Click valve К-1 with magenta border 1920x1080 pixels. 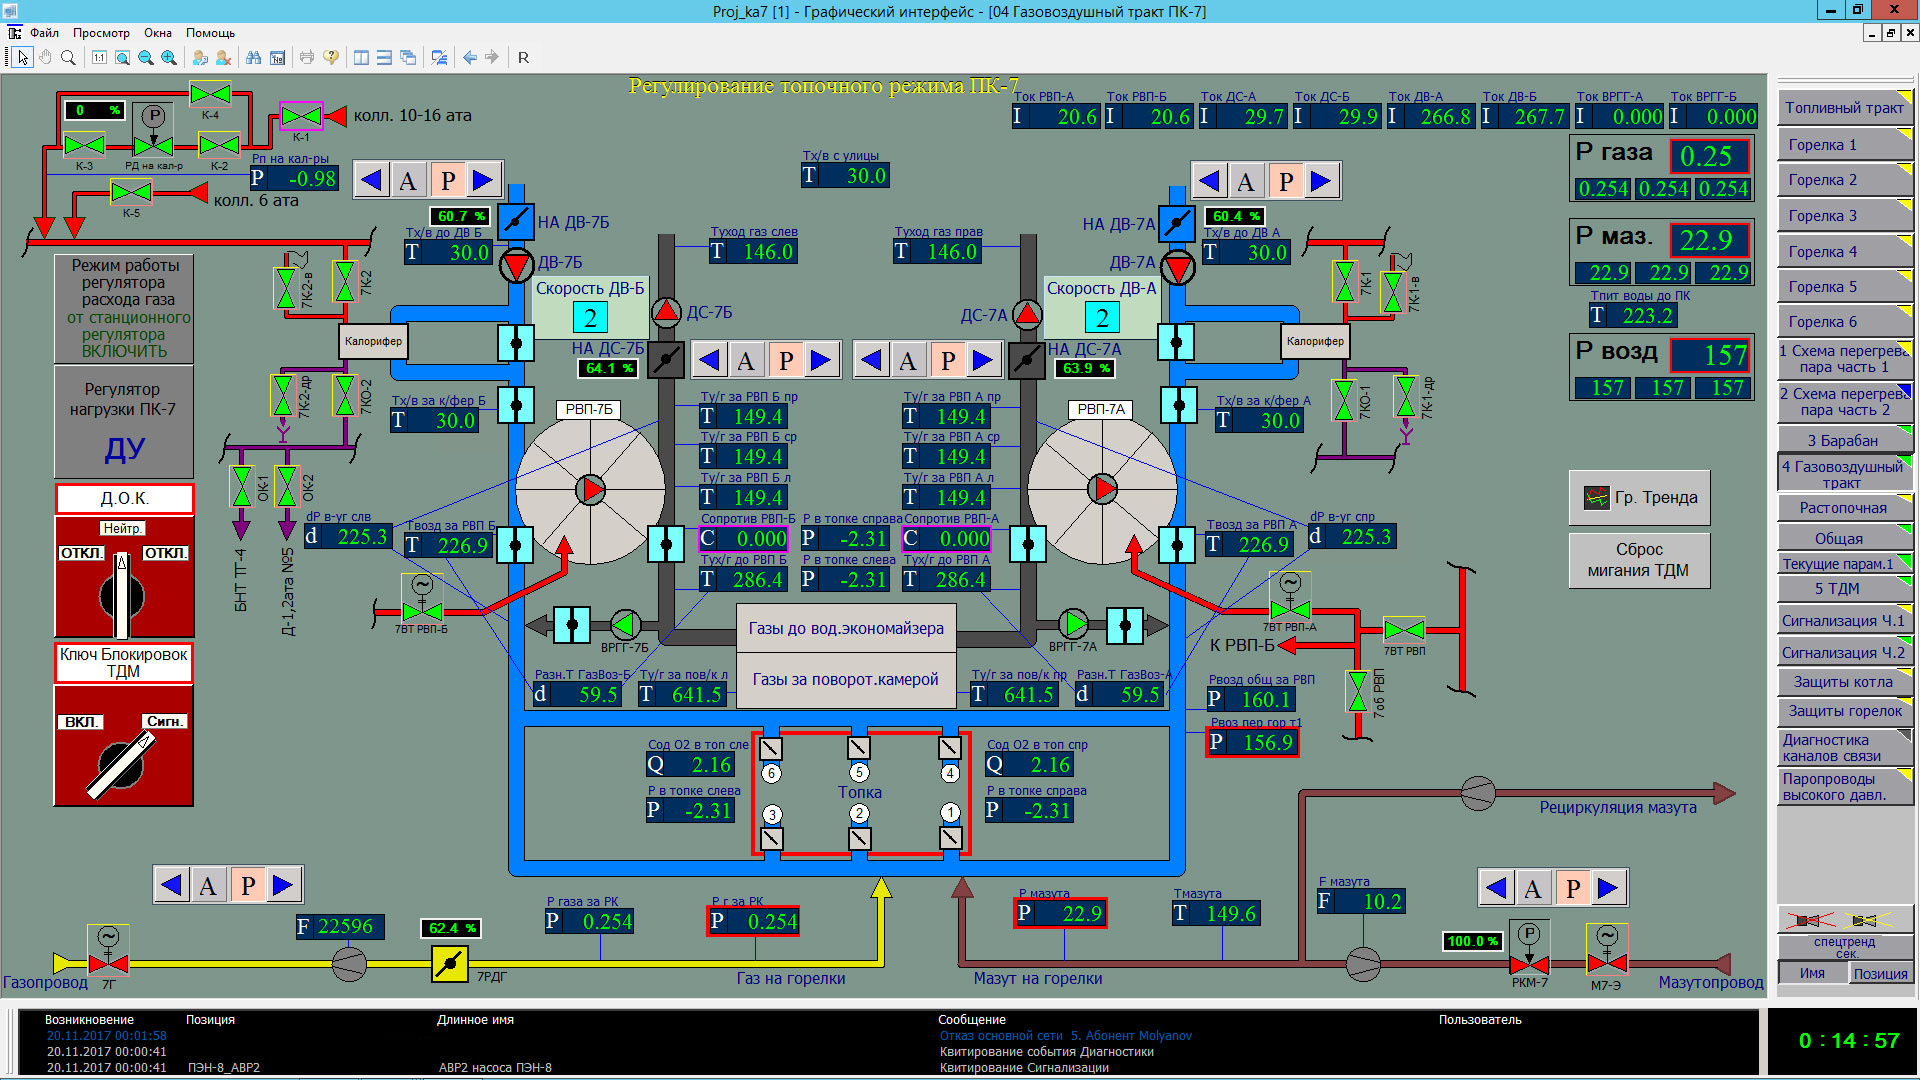pyautogui.click(x=301, y=116)
